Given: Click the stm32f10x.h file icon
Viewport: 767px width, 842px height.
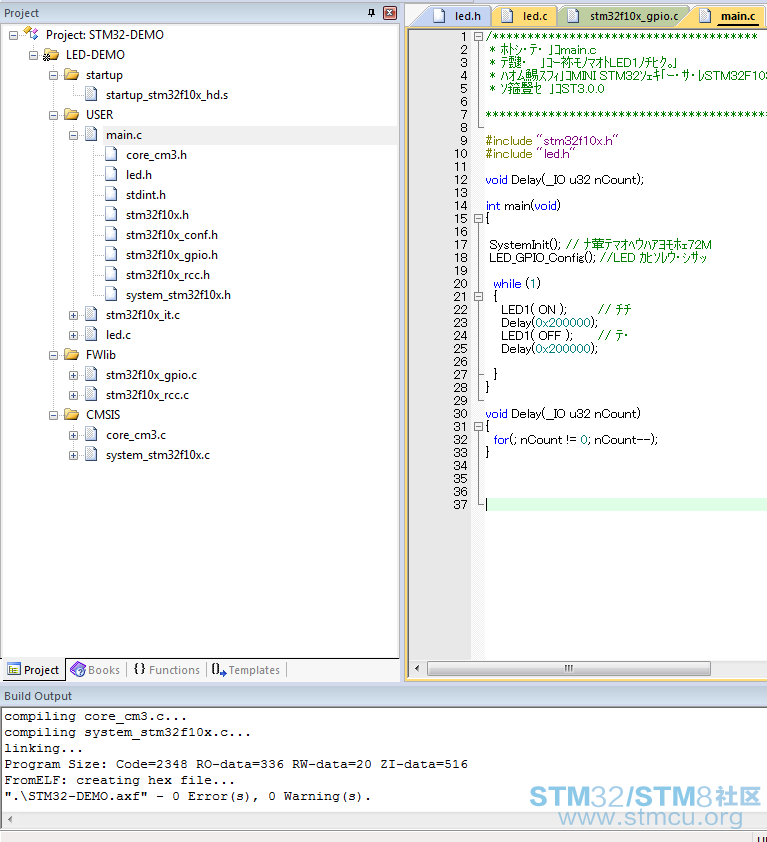Looking at the screenshot, I should [111, 214].
